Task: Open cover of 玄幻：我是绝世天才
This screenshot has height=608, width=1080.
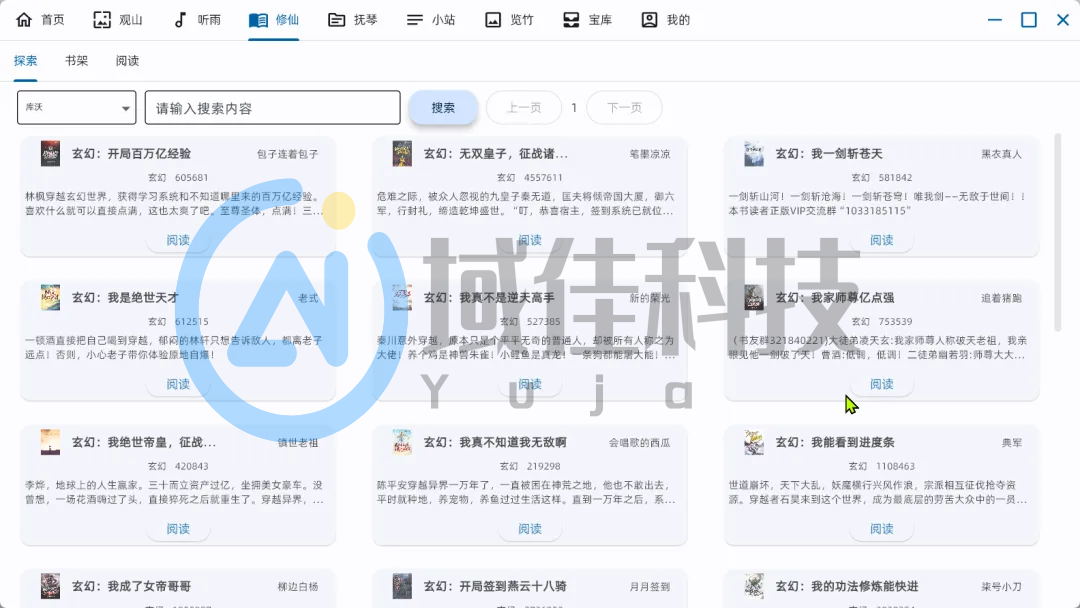Action: pos(50,297)
